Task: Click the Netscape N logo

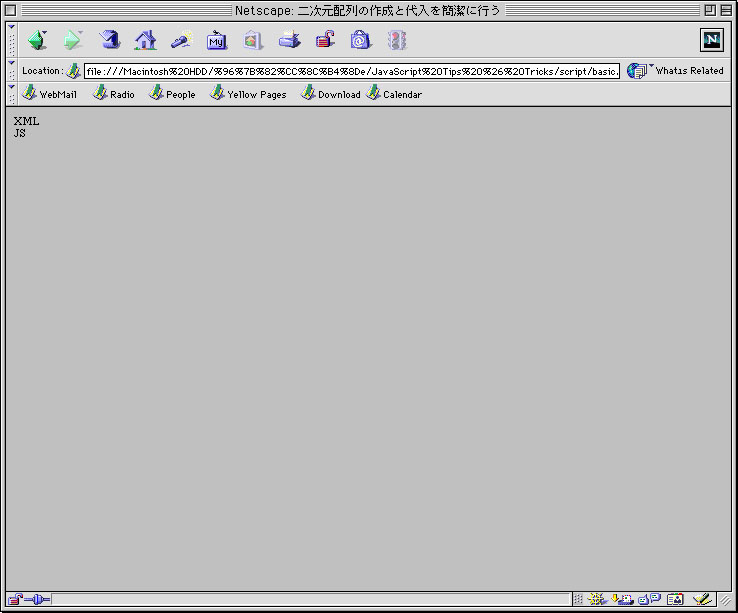Action: click(712, 40)
